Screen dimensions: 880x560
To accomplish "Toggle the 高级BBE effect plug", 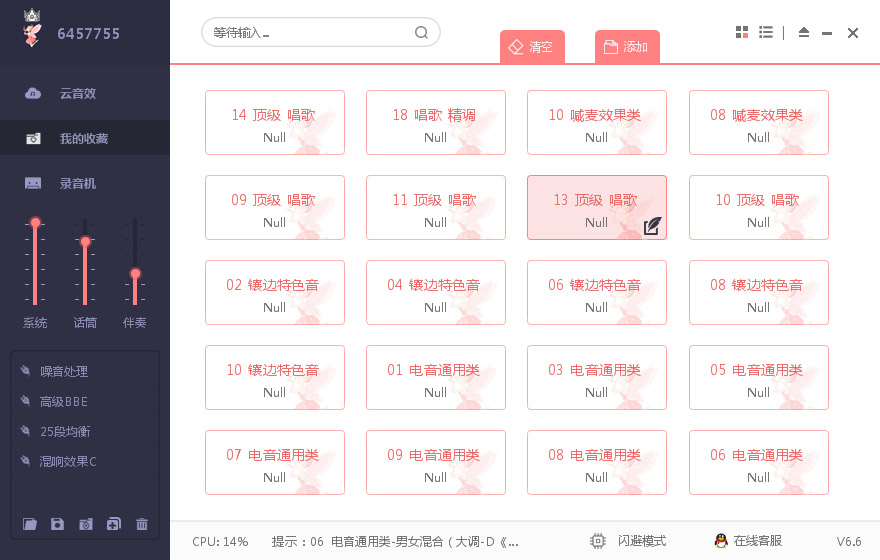I will [25, 401].
